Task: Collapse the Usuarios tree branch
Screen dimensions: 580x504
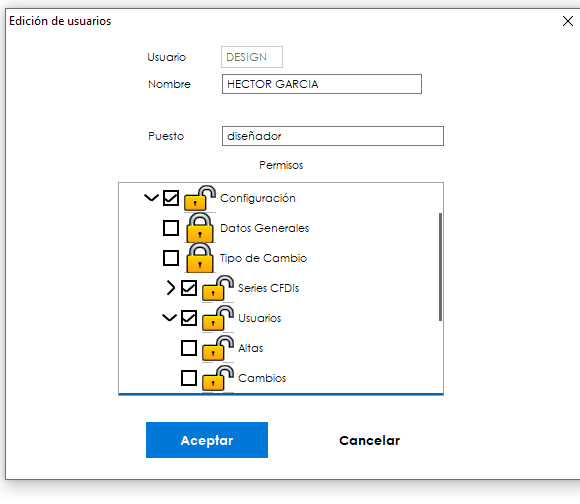Action: pos(169,318)
